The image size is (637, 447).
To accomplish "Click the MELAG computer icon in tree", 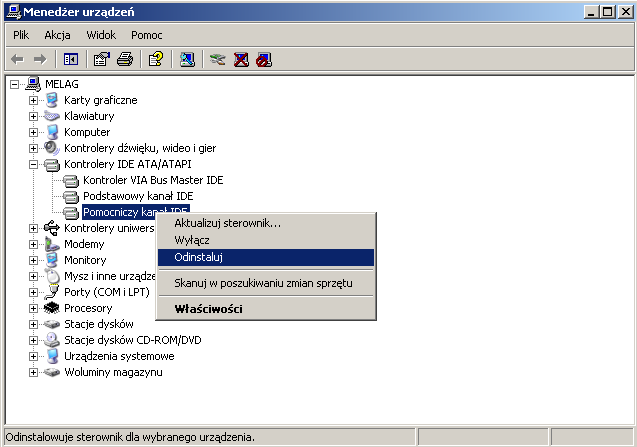I will coord(33,84).
